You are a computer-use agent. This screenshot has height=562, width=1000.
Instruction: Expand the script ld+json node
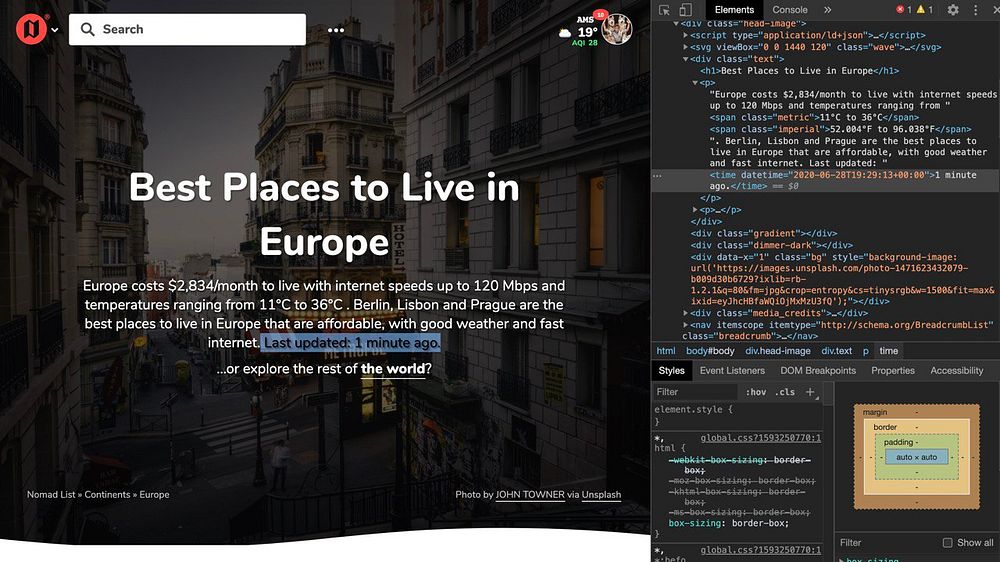pos(686,35)
